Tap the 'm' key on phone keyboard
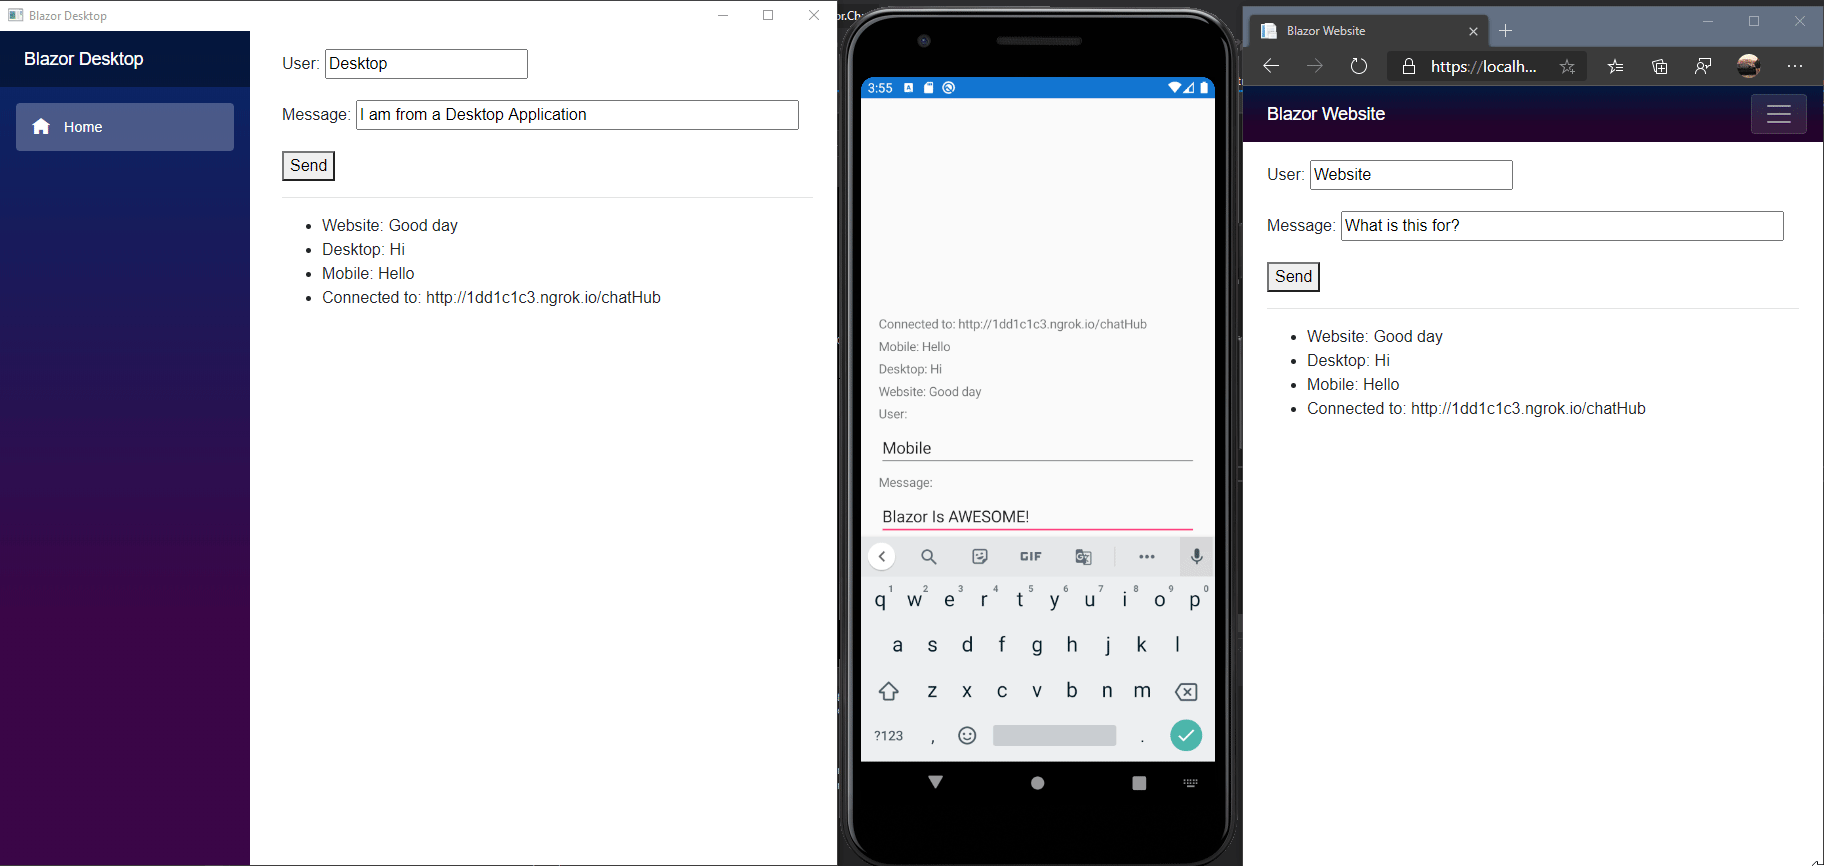The height and width of the screenshot is (866, 1824). (x=1142, y=691)
